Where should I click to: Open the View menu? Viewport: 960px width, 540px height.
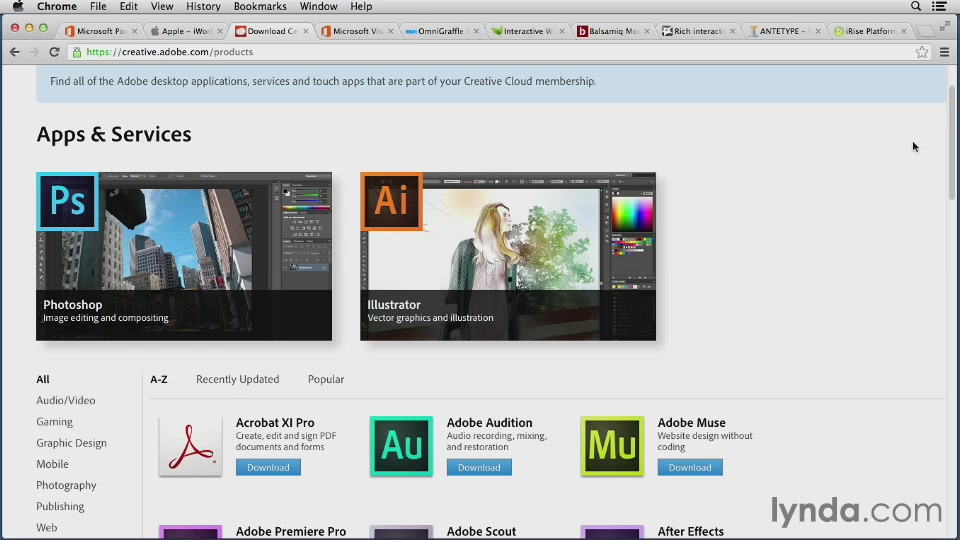coord(162,6)
